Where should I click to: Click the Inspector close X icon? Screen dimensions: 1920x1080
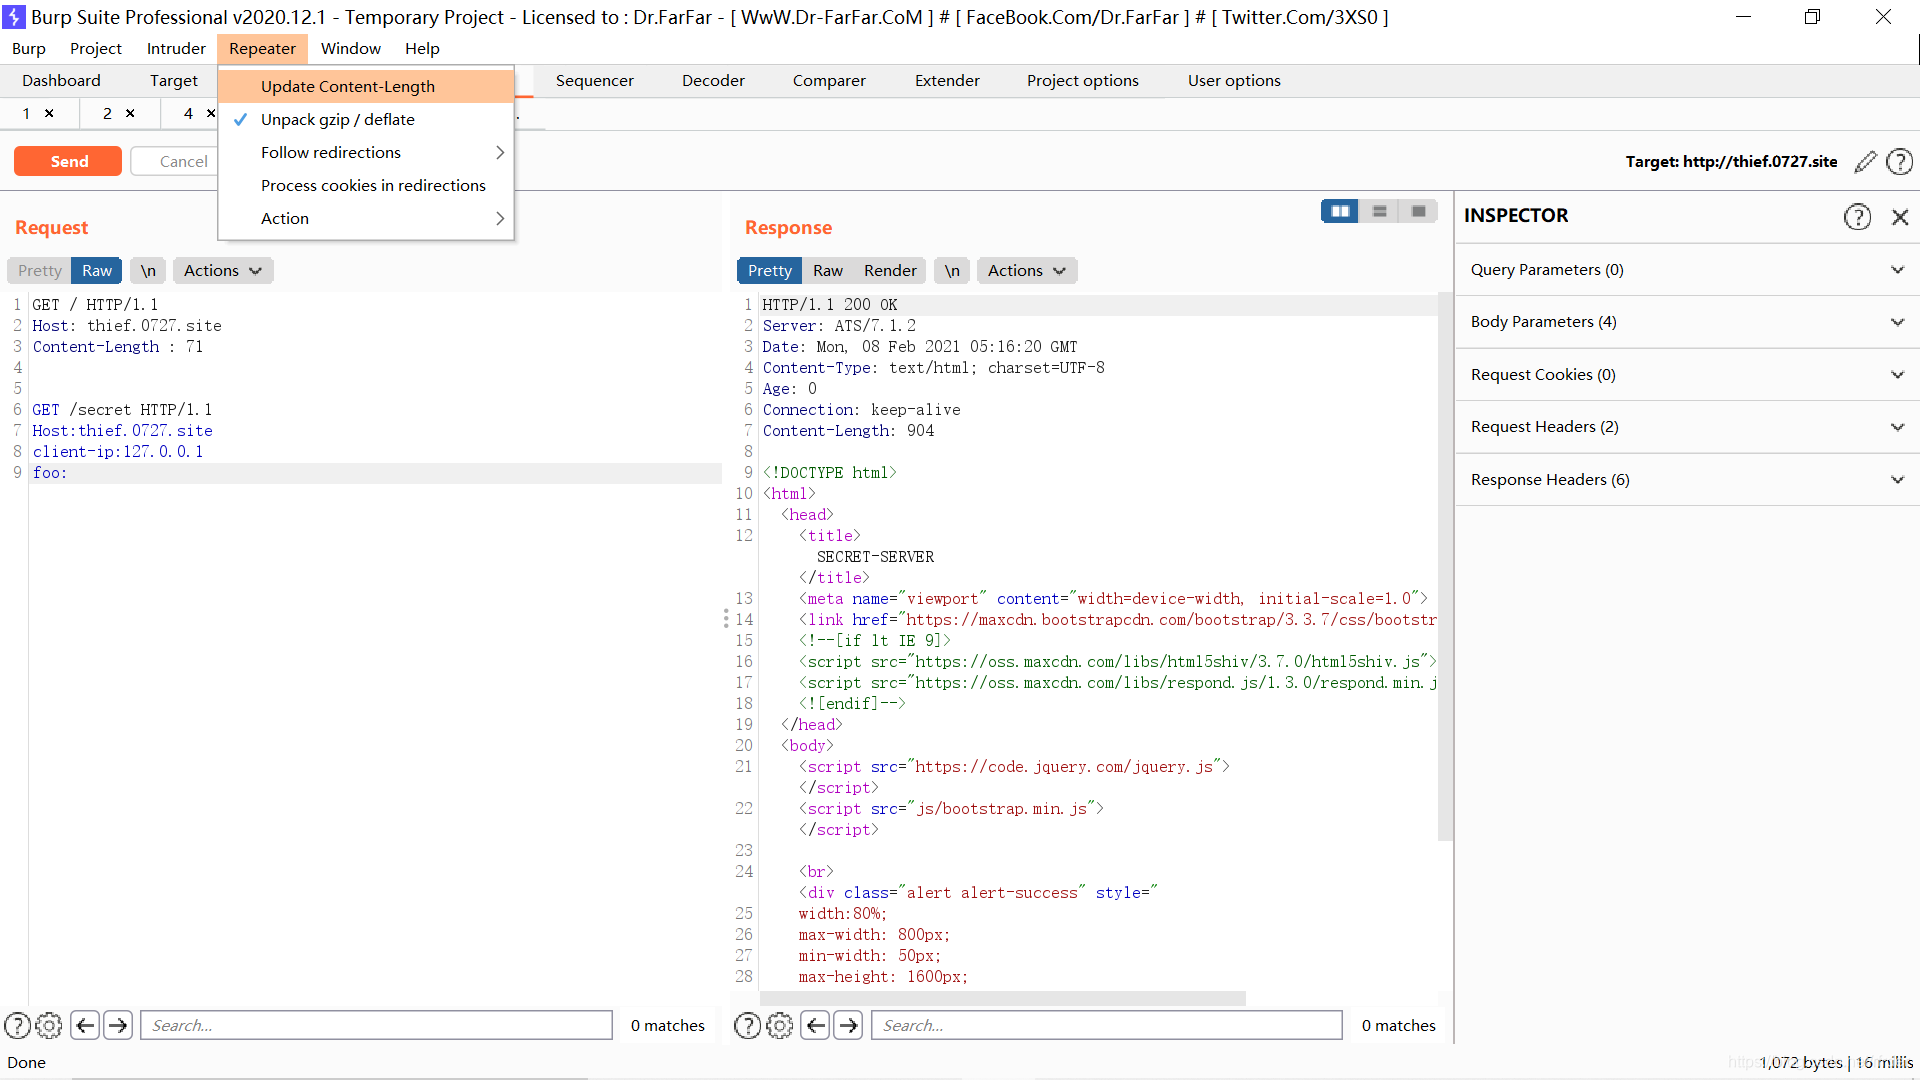[x=1899, y=215]
